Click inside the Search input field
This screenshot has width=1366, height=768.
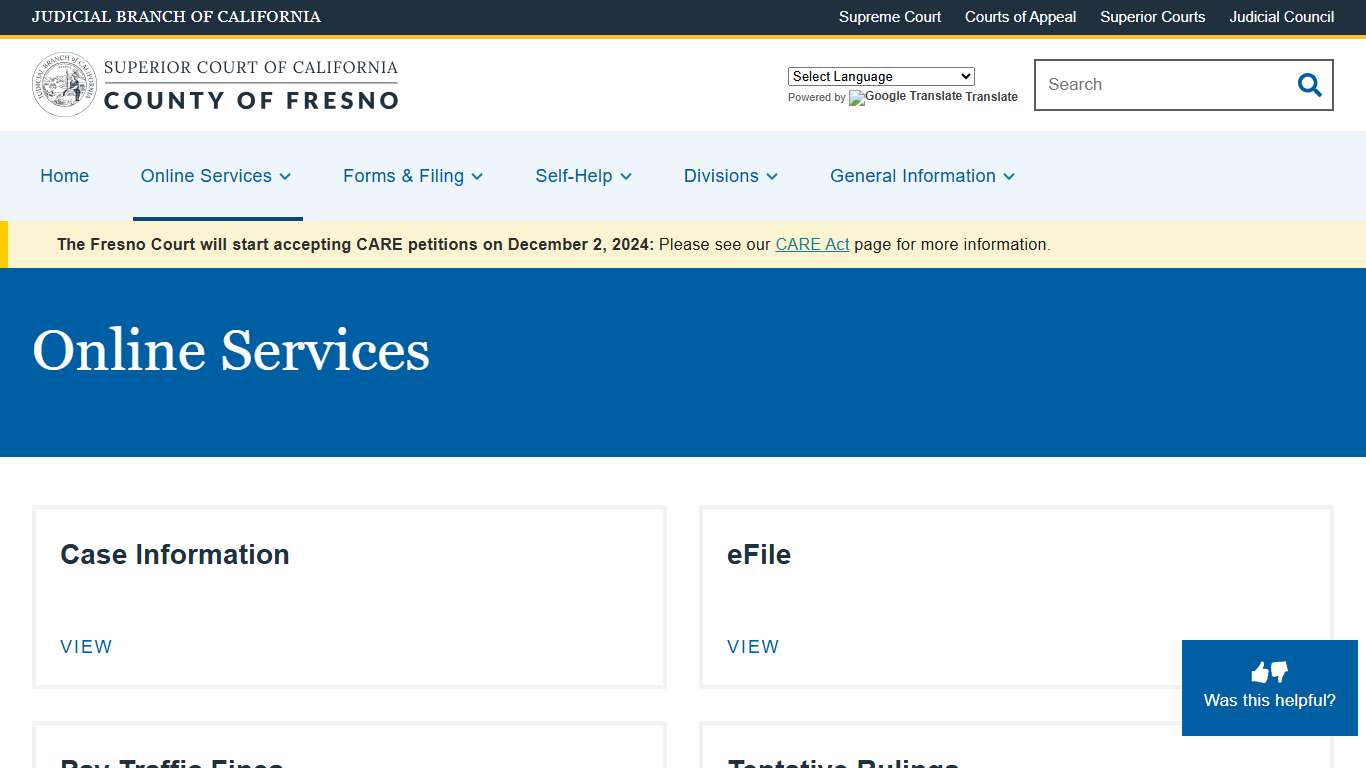1150,85
